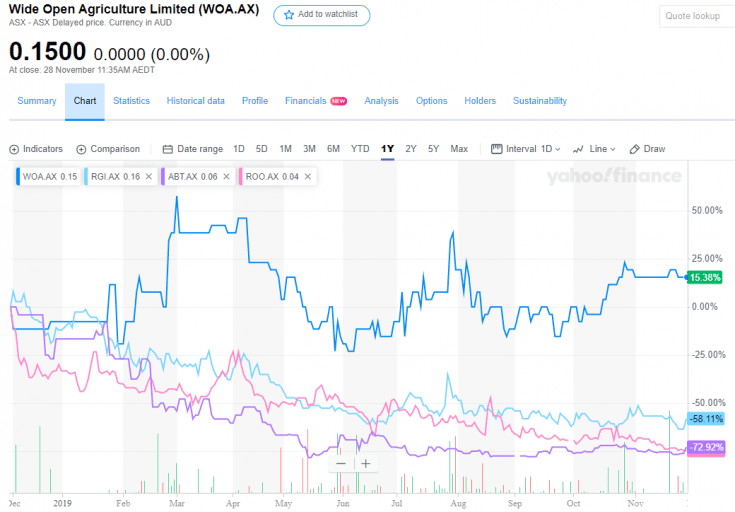Screen dimensions: 735x512
Task: Click the Comparison plus icon
Action: [81, 150]
